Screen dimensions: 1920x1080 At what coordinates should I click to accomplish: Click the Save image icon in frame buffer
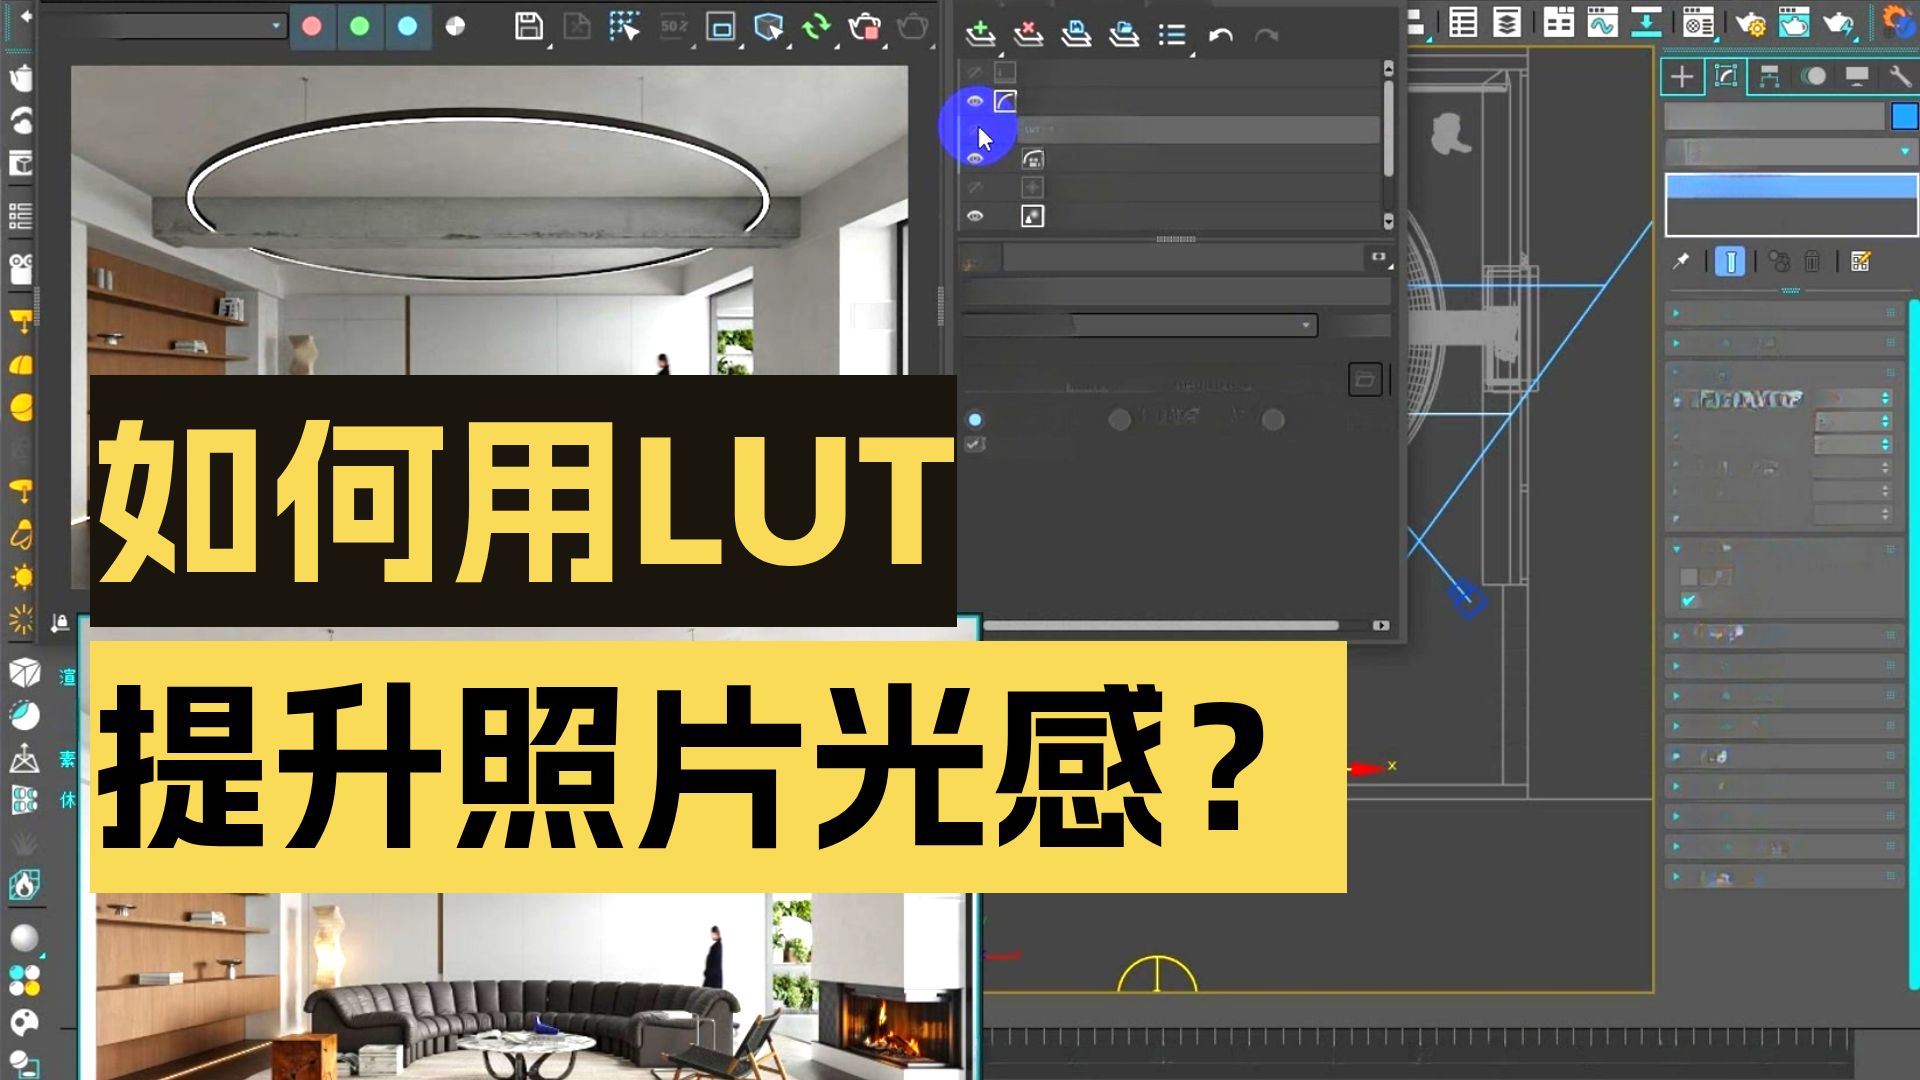(x=528, y=27)
